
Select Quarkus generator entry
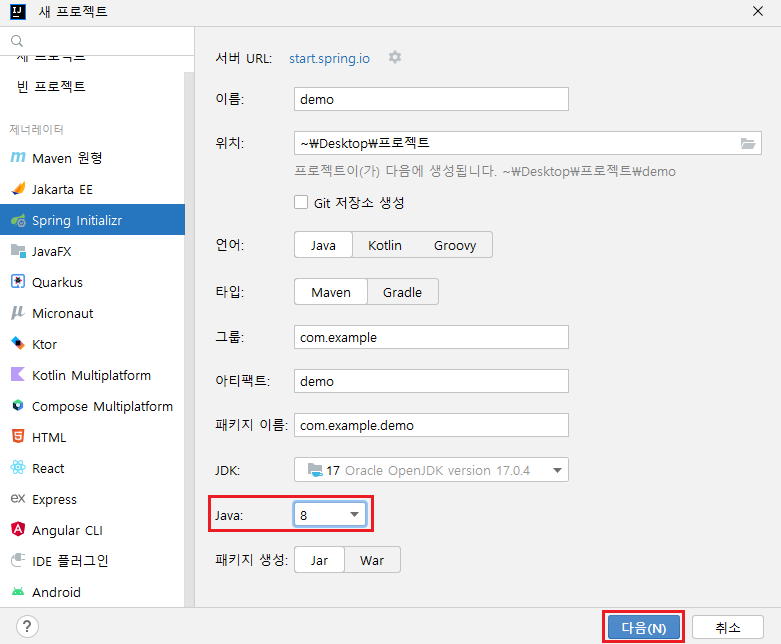pos(92,282)
